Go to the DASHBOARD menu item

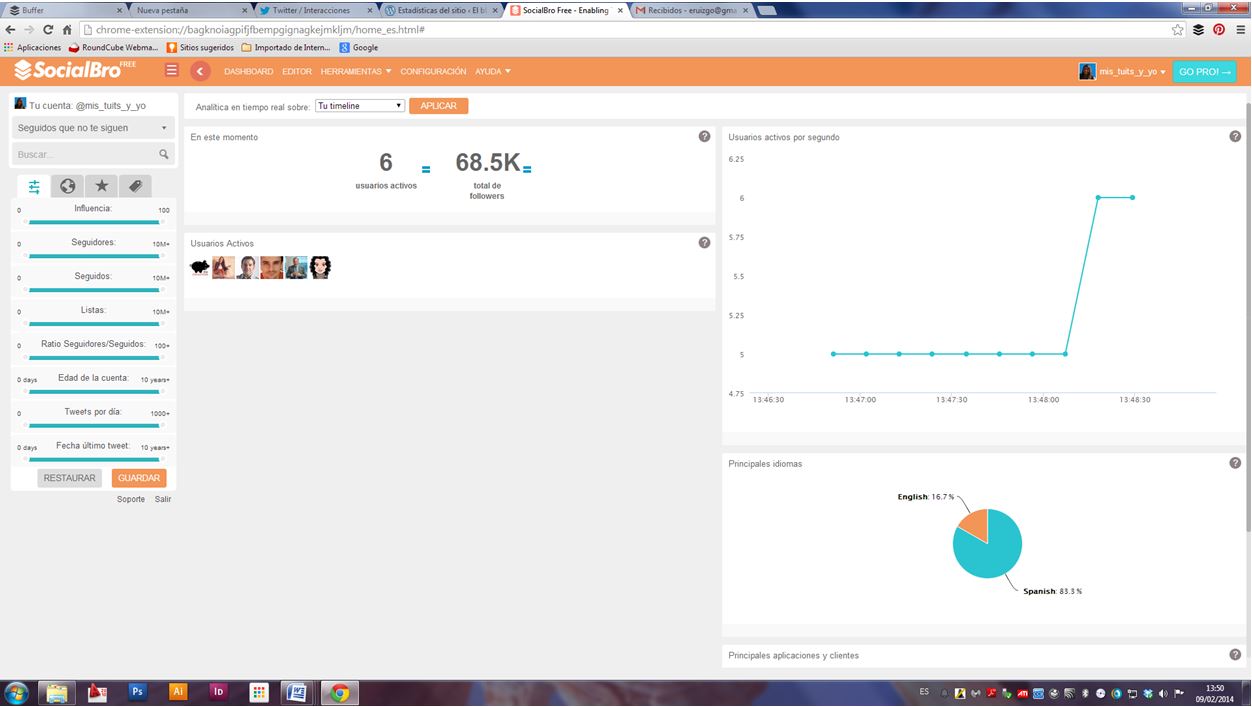coord(248,72)
